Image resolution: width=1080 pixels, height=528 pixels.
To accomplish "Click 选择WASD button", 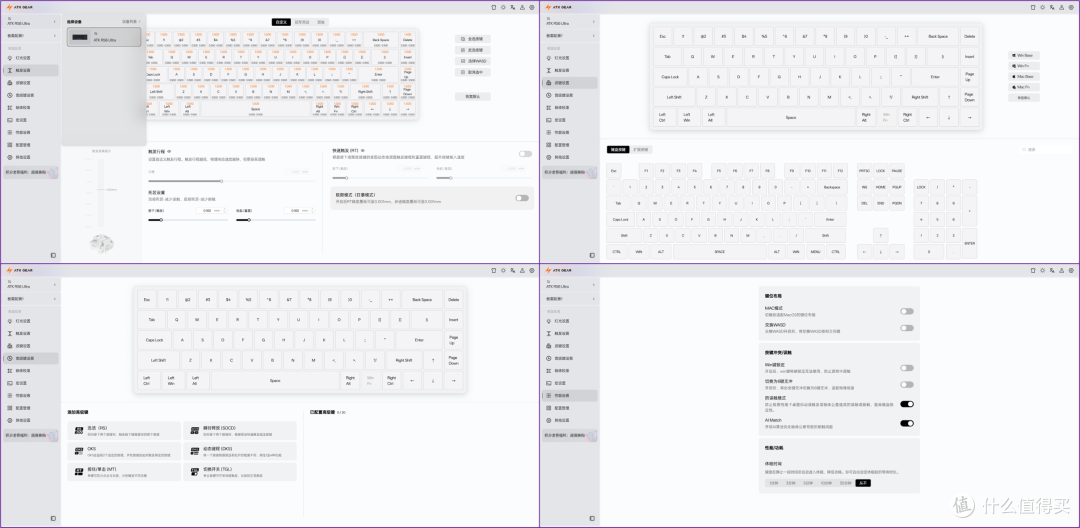I will pos(472,61).
